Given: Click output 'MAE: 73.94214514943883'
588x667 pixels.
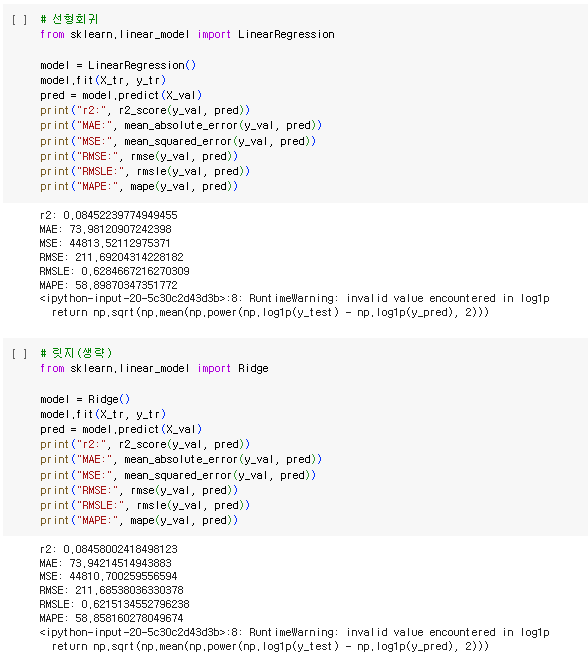Looking at the screenshot, I should coord(106,563).
